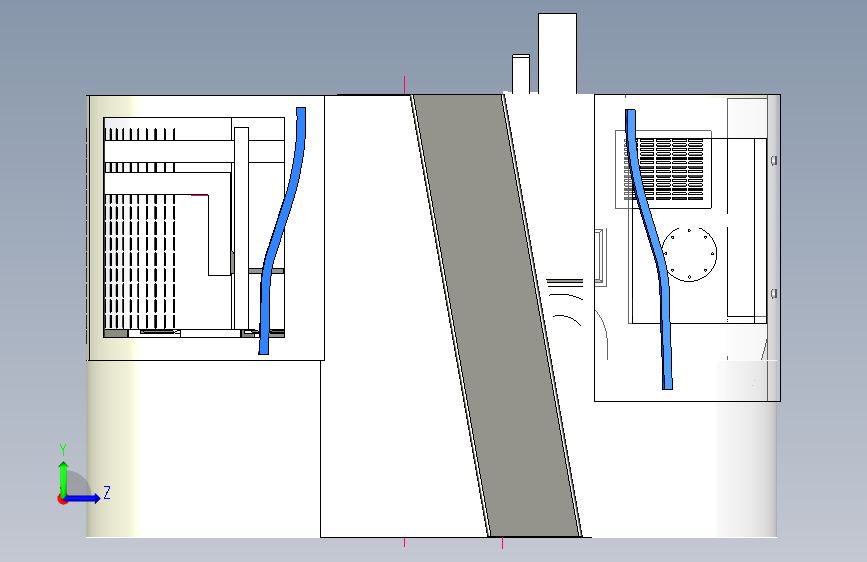The width and height of the screenshot is (867, 562).
Task: Select the tall rectangular stack on top
Action: tap(557, 54)
